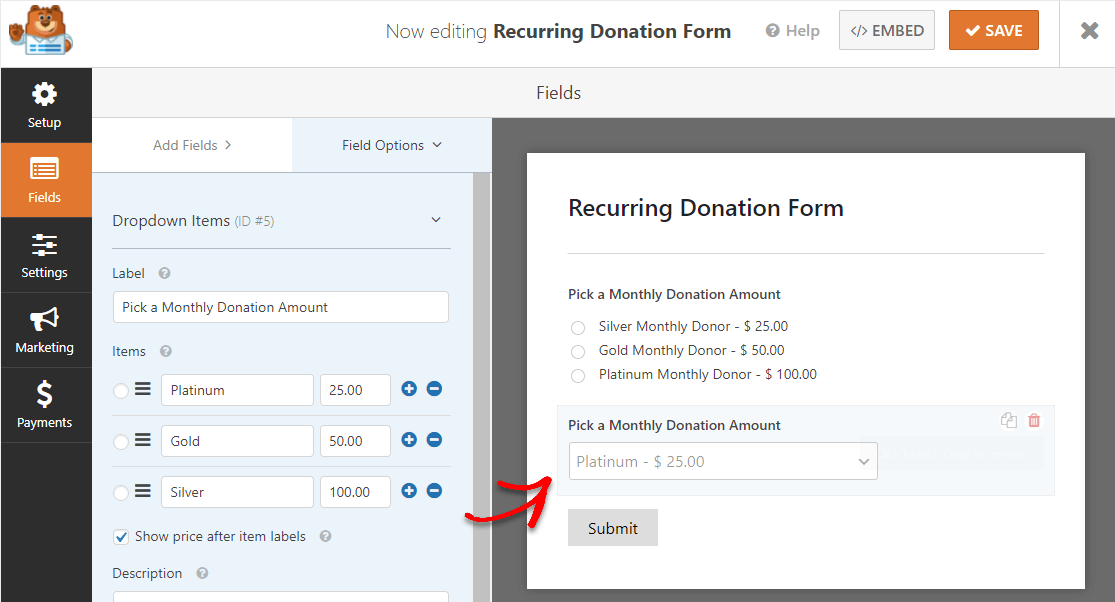Screen dimensions: 1115x602
Task: Edit the Label input field
Action: pyautogui.click(x=281, y=307)
